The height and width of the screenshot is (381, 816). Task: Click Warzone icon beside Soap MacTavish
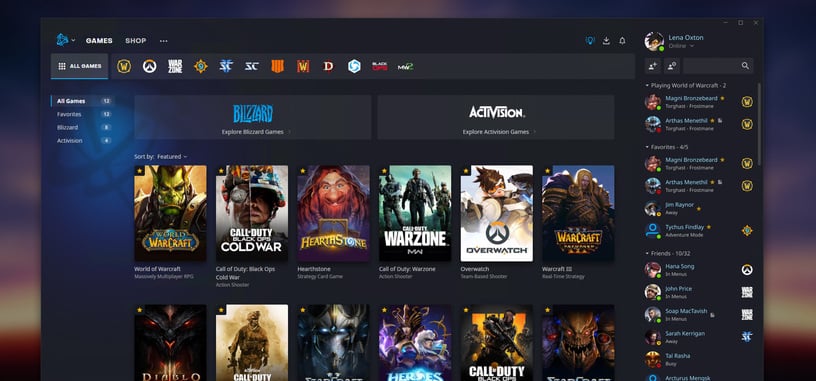click(747, 314)
